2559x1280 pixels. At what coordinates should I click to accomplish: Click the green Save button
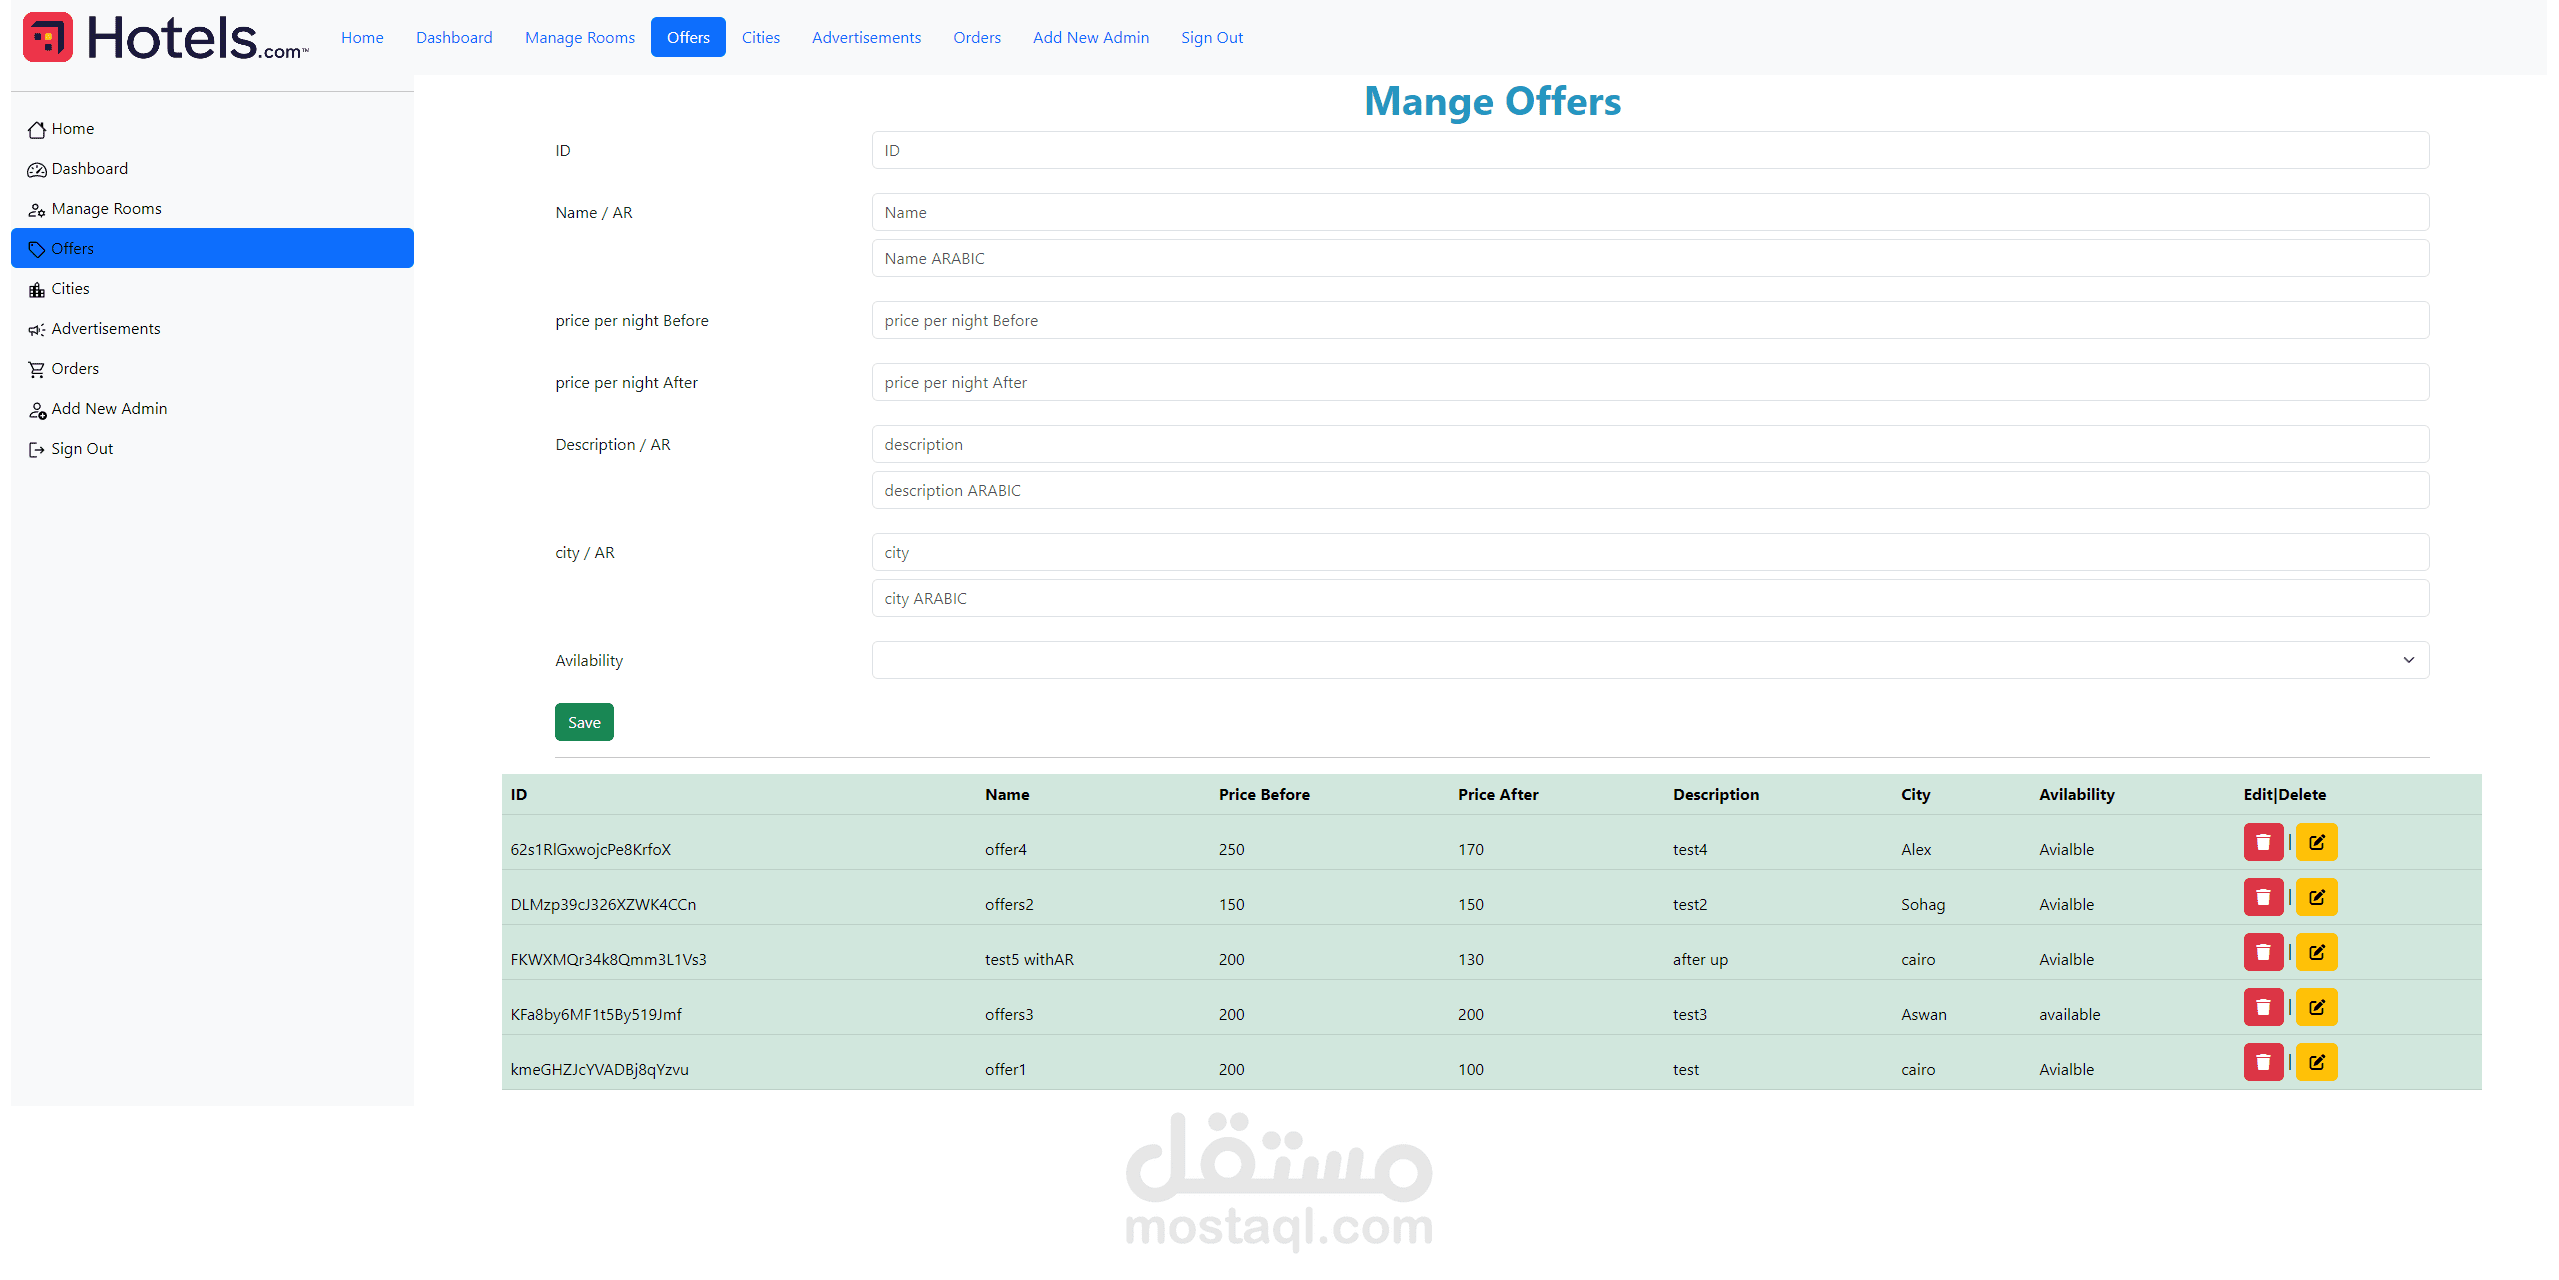pos(584,723)
